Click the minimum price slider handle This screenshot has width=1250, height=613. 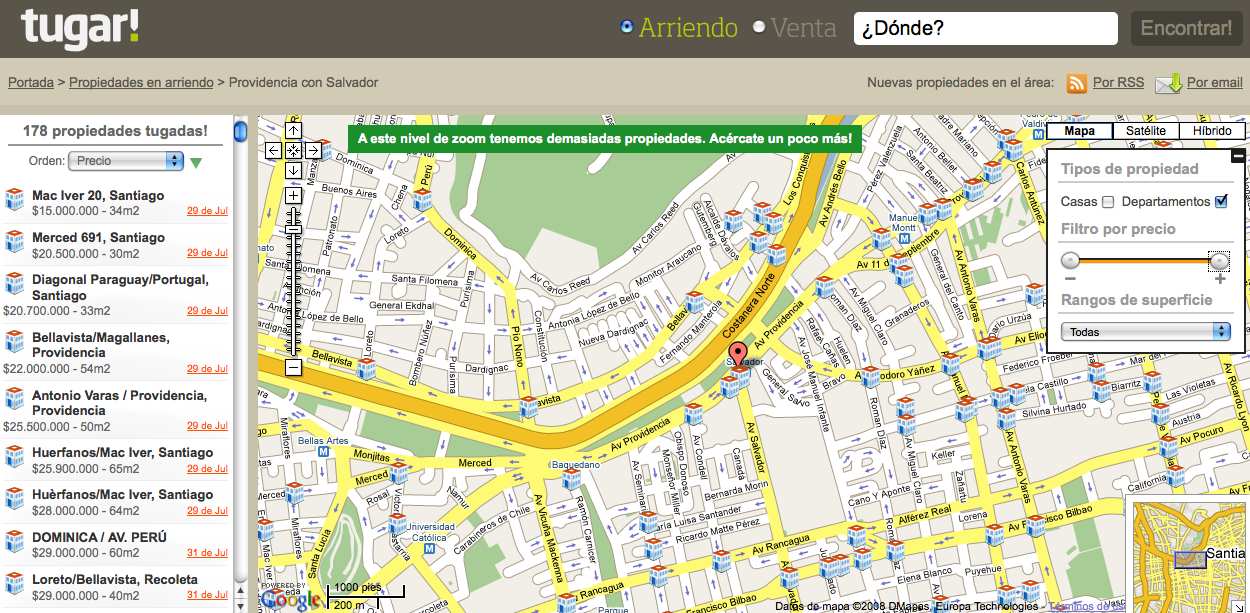[x=1071, y=261]
